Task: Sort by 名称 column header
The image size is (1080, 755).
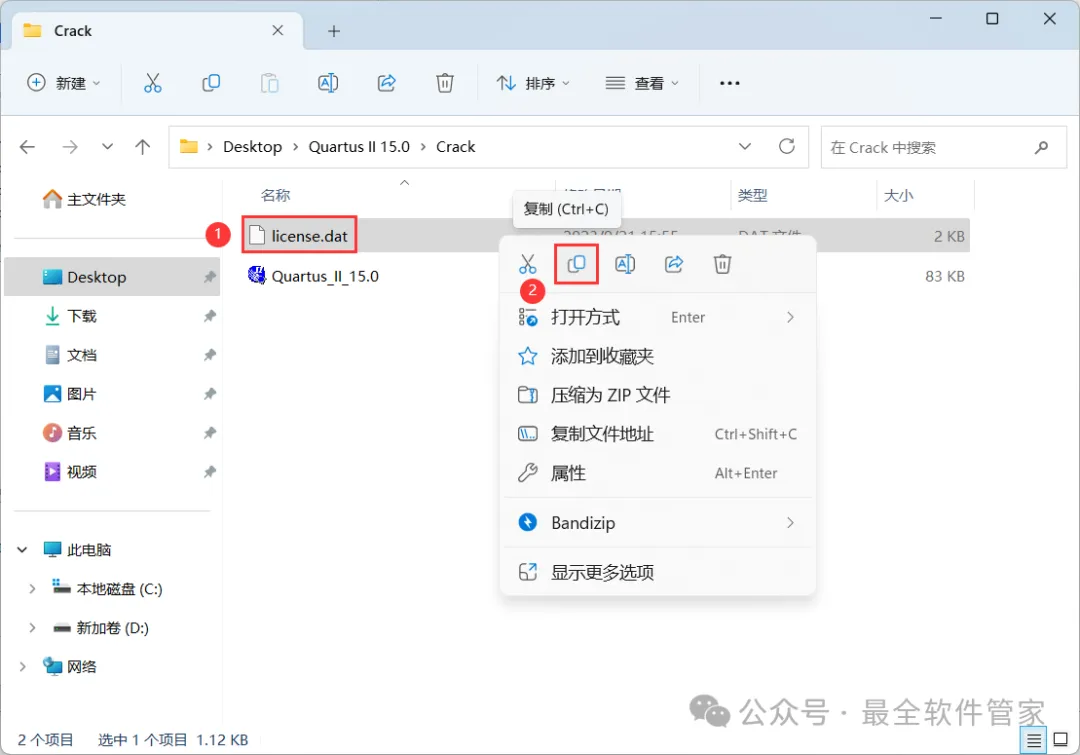Action: pyautogui.click(x=276, y=196)
